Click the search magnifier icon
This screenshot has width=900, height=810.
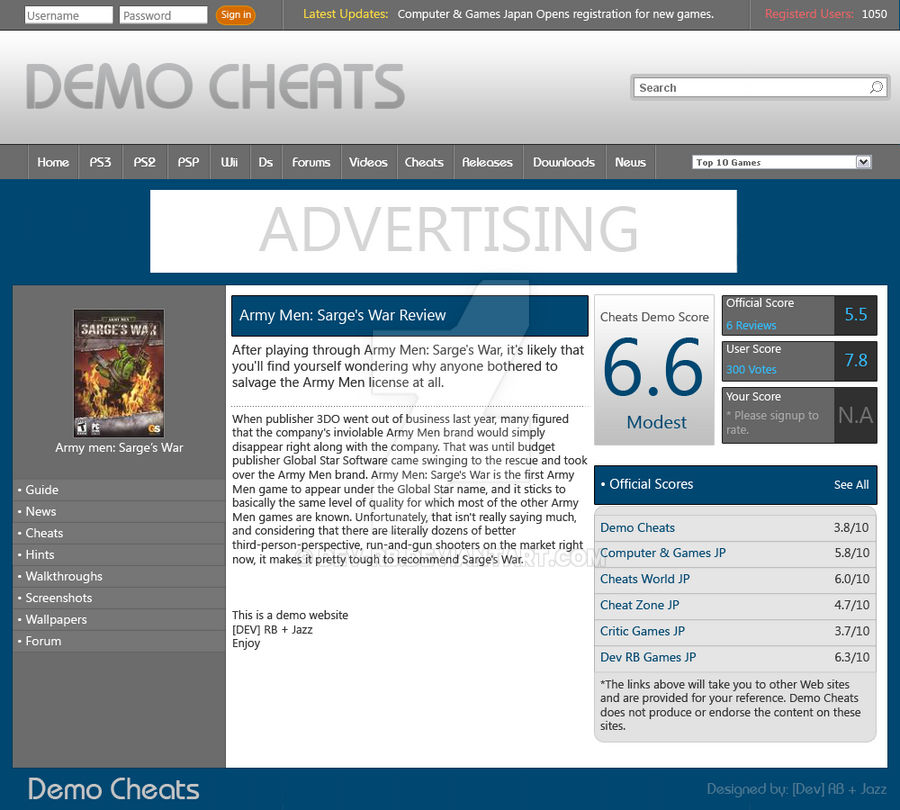[876, 87]
